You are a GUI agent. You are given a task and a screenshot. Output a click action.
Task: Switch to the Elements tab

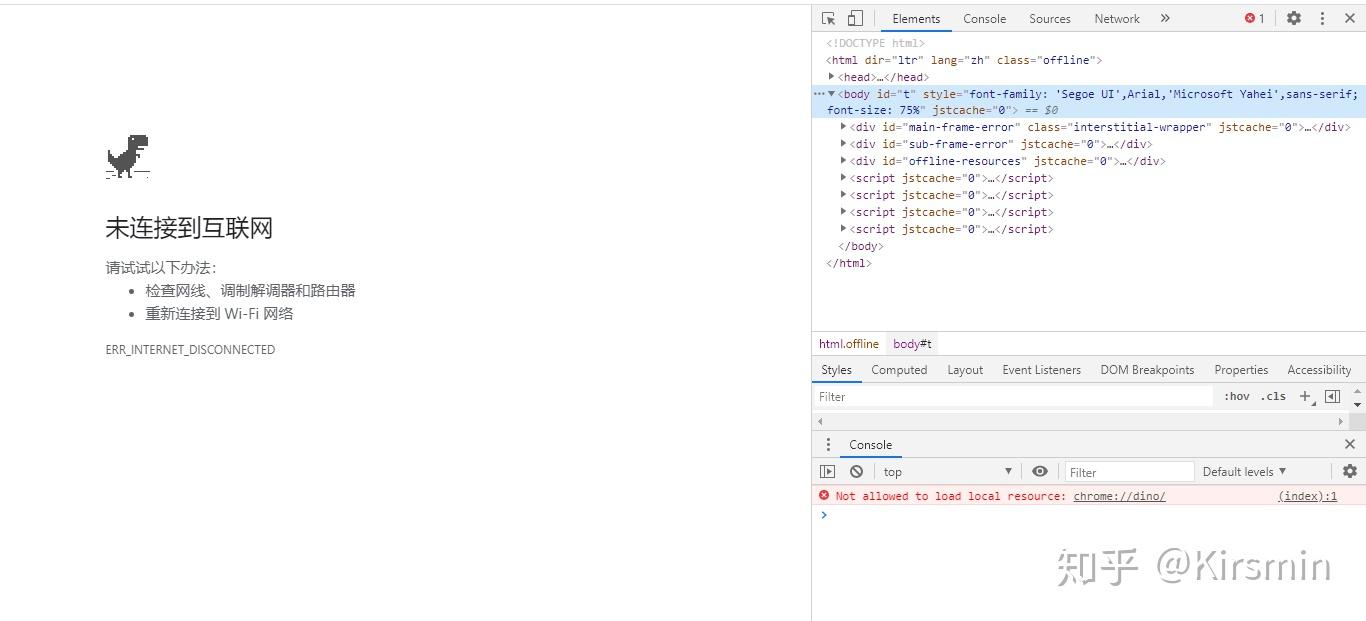[x=916, y=18]
